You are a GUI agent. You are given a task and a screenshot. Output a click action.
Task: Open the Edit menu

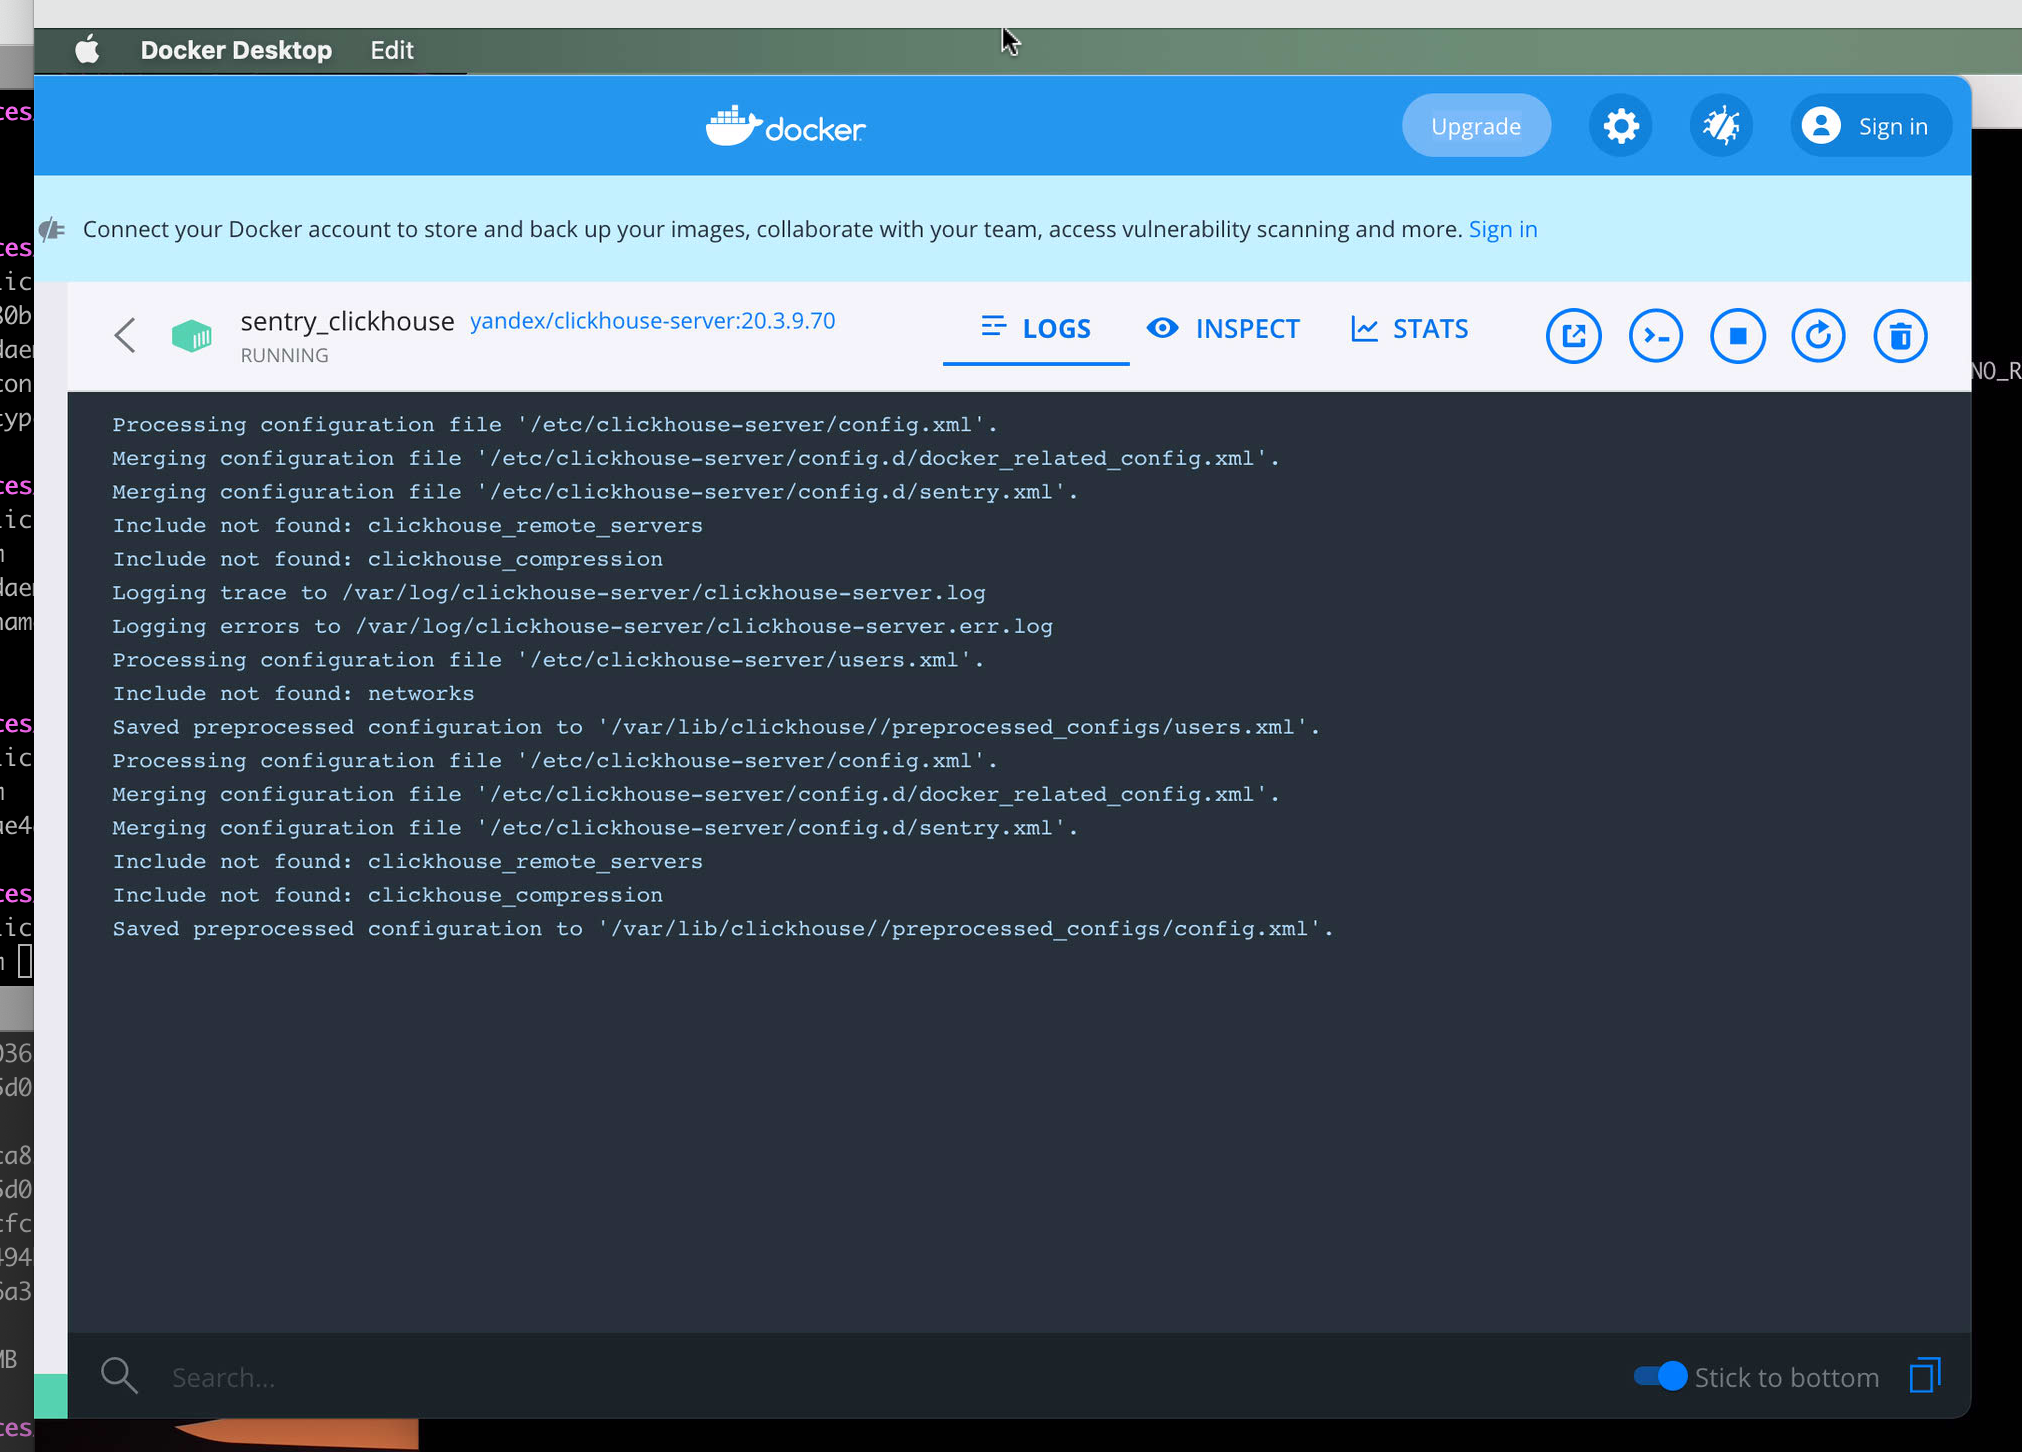(391, 50)
